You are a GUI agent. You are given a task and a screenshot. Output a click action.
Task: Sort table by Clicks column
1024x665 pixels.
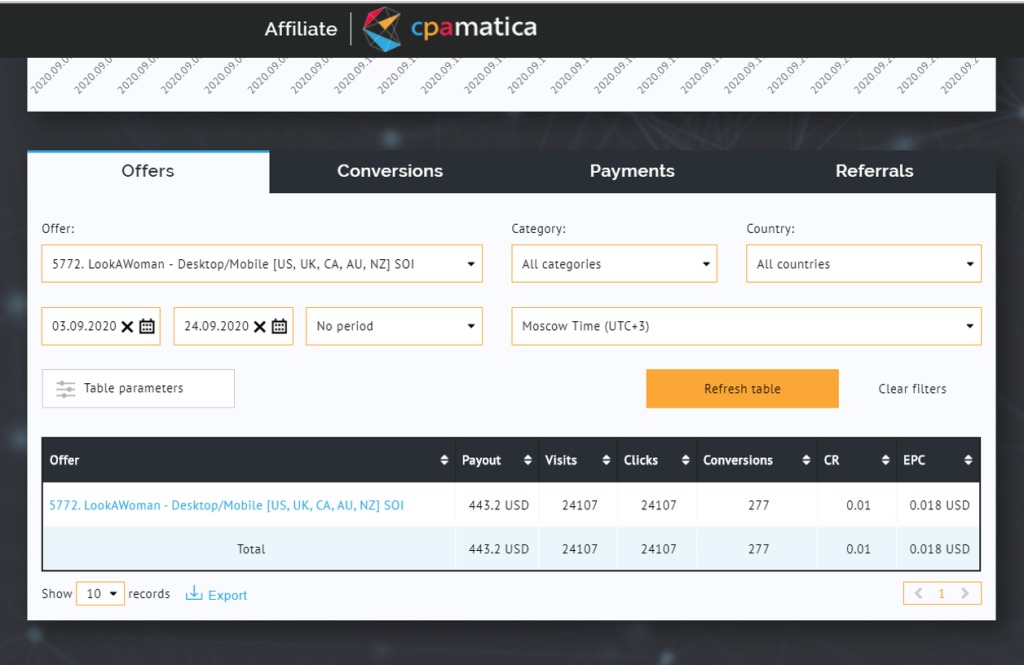pos(685,460)
